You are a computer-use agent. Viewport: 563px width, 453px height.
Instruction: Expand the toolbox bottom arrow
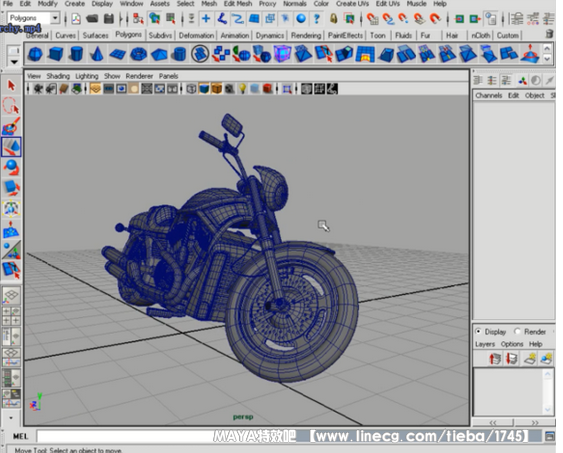11,418
